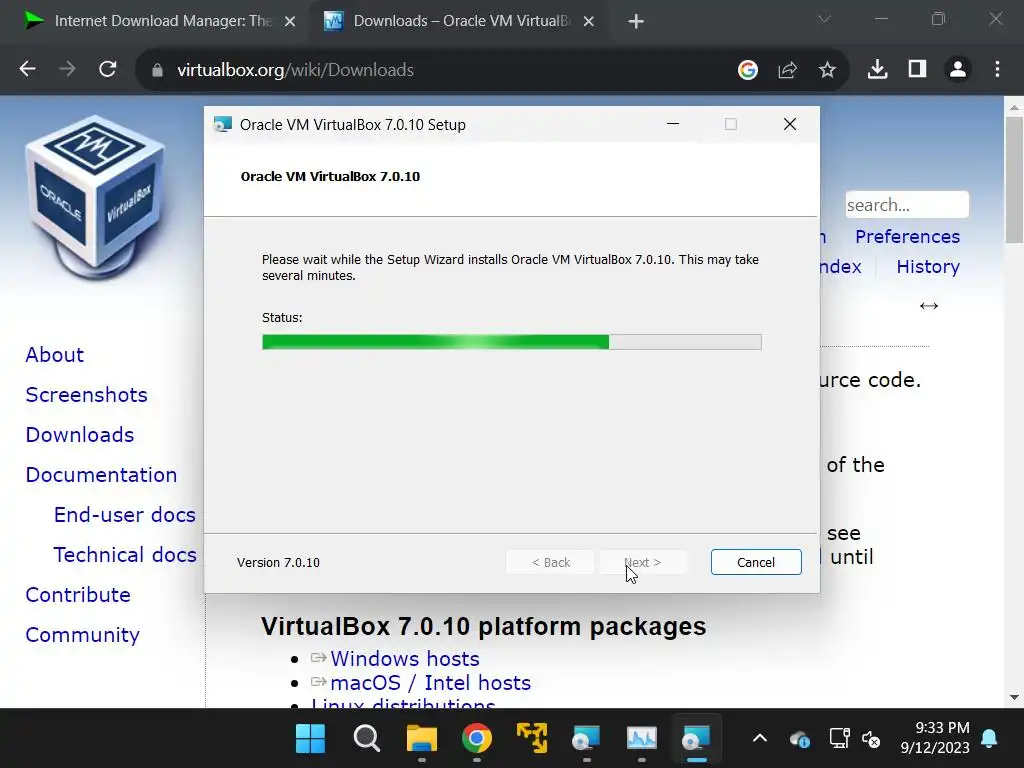Click the VirtualBox cube logo

95,198
